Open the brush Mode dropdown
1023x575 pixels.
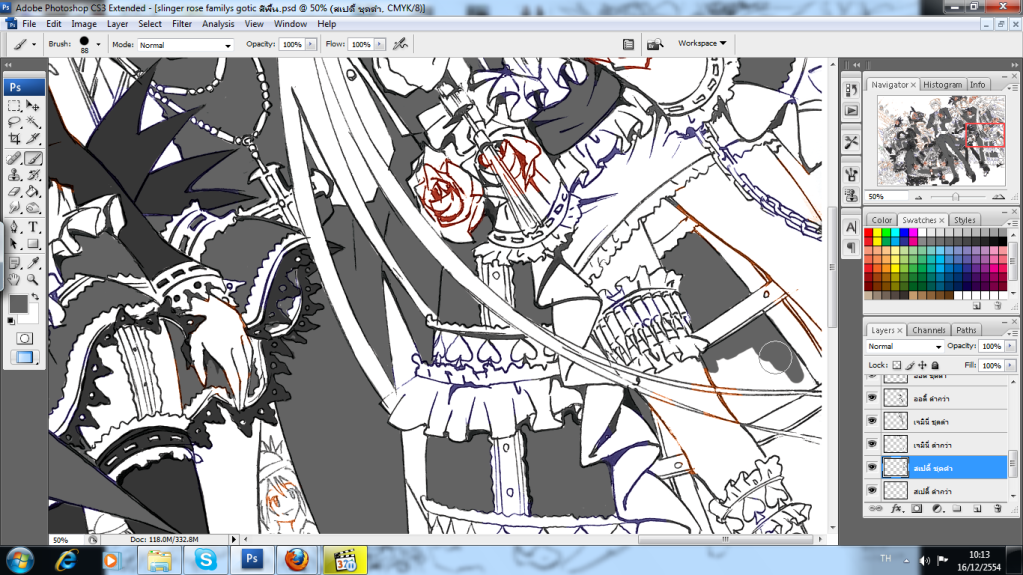[x=185, y=45]
